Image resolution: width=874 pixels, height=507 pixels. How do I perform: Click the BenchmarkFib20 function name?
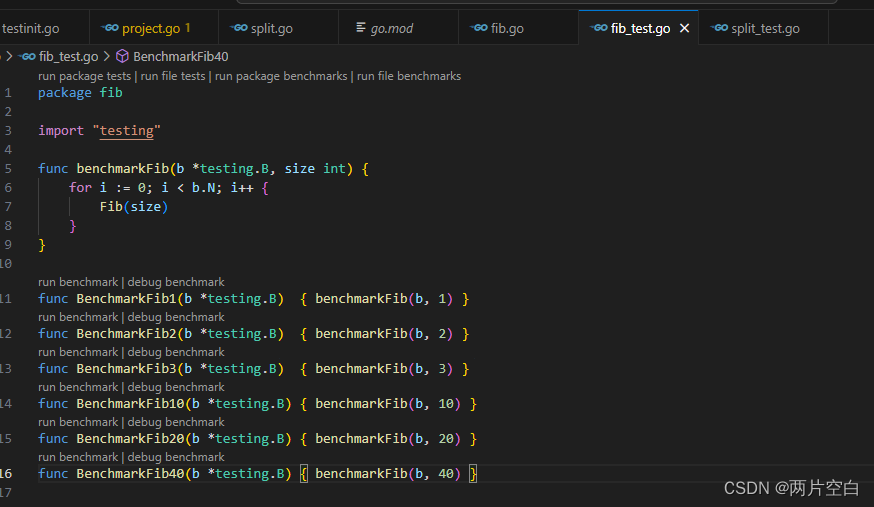[x=130, y=439]
